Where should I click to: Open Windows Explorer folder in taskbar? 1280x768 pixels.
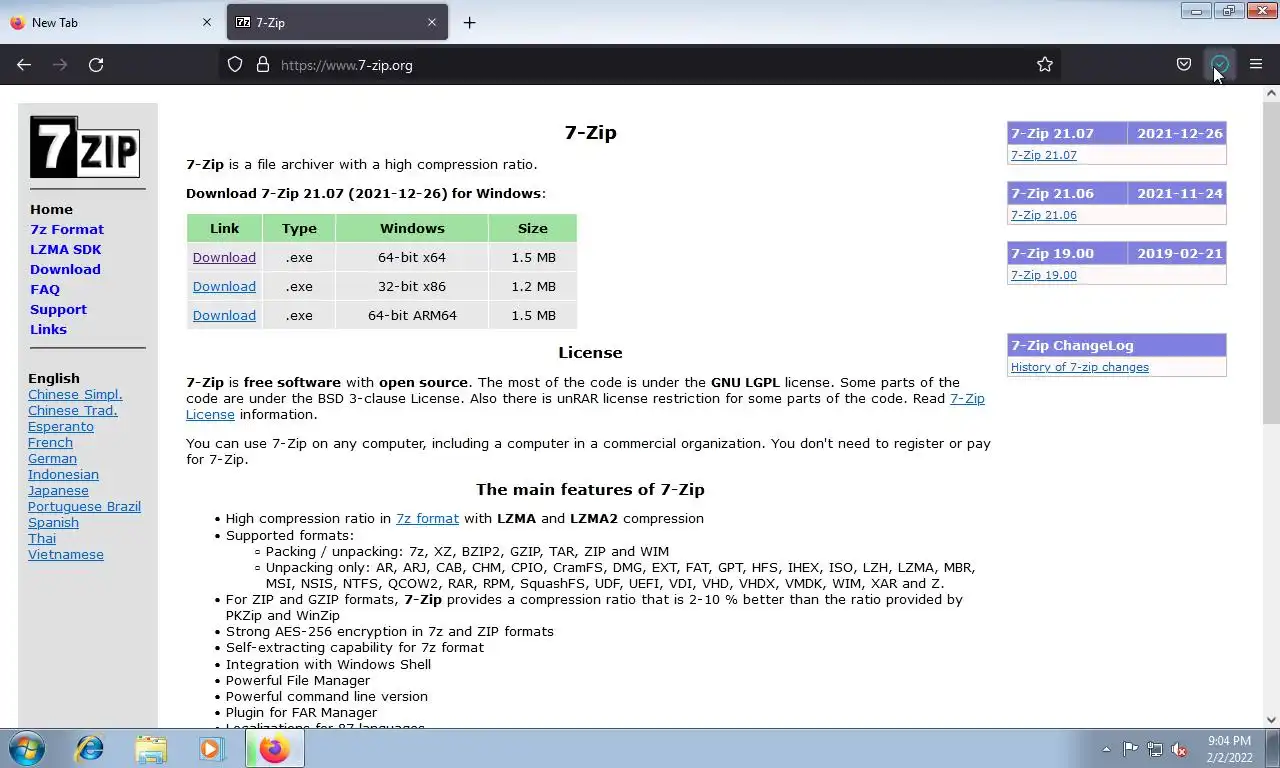click(151, 748)
